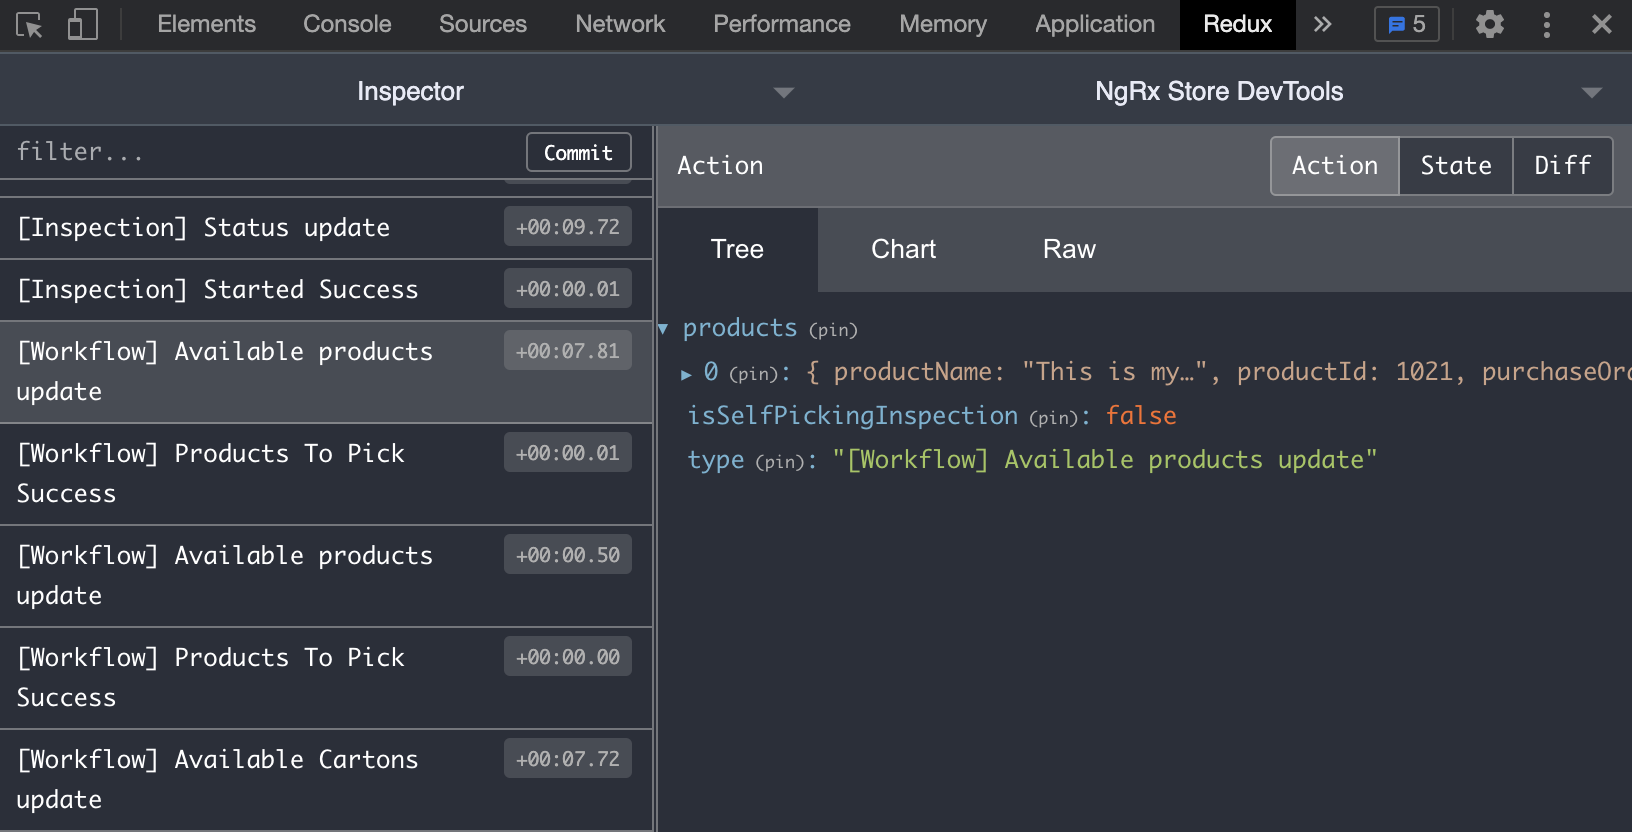Open the Network tab
Viewport: 1632px width, 832px height.
[619, 25]
